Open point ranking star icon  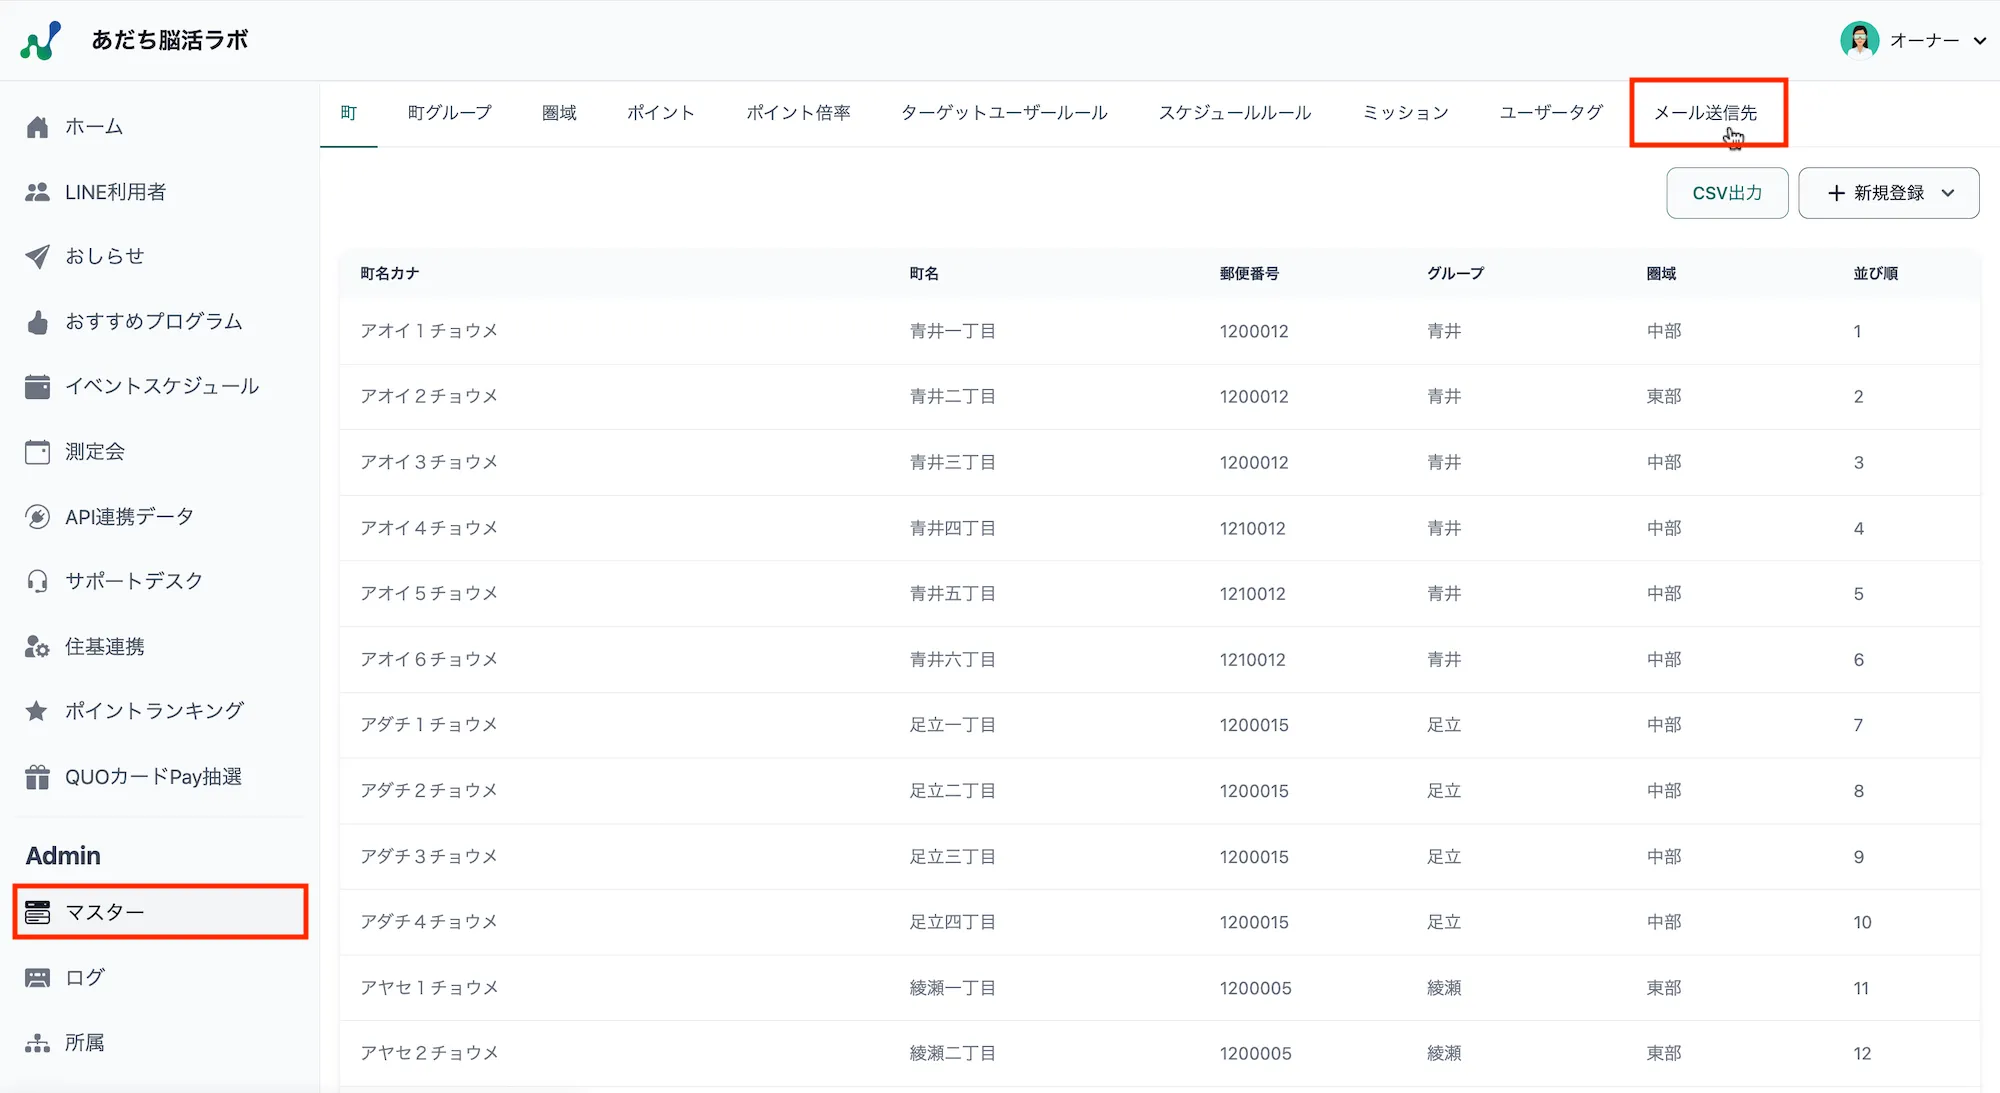coord(38,711)
